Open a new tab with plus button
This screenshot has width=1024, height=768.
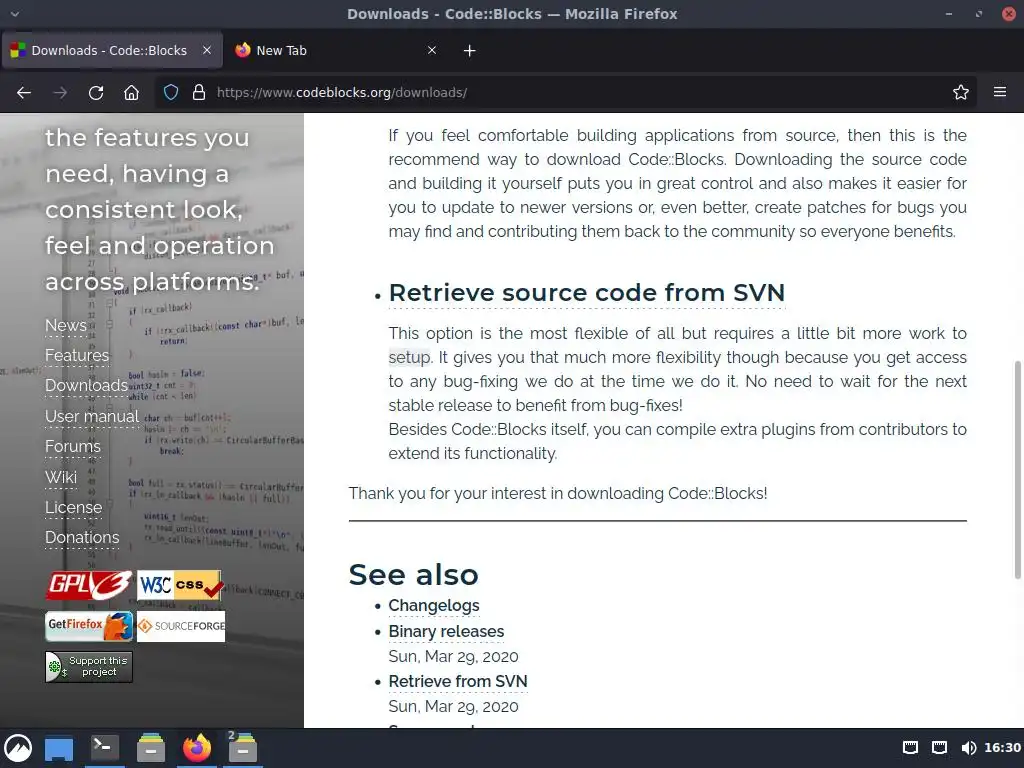coord(469,50)
